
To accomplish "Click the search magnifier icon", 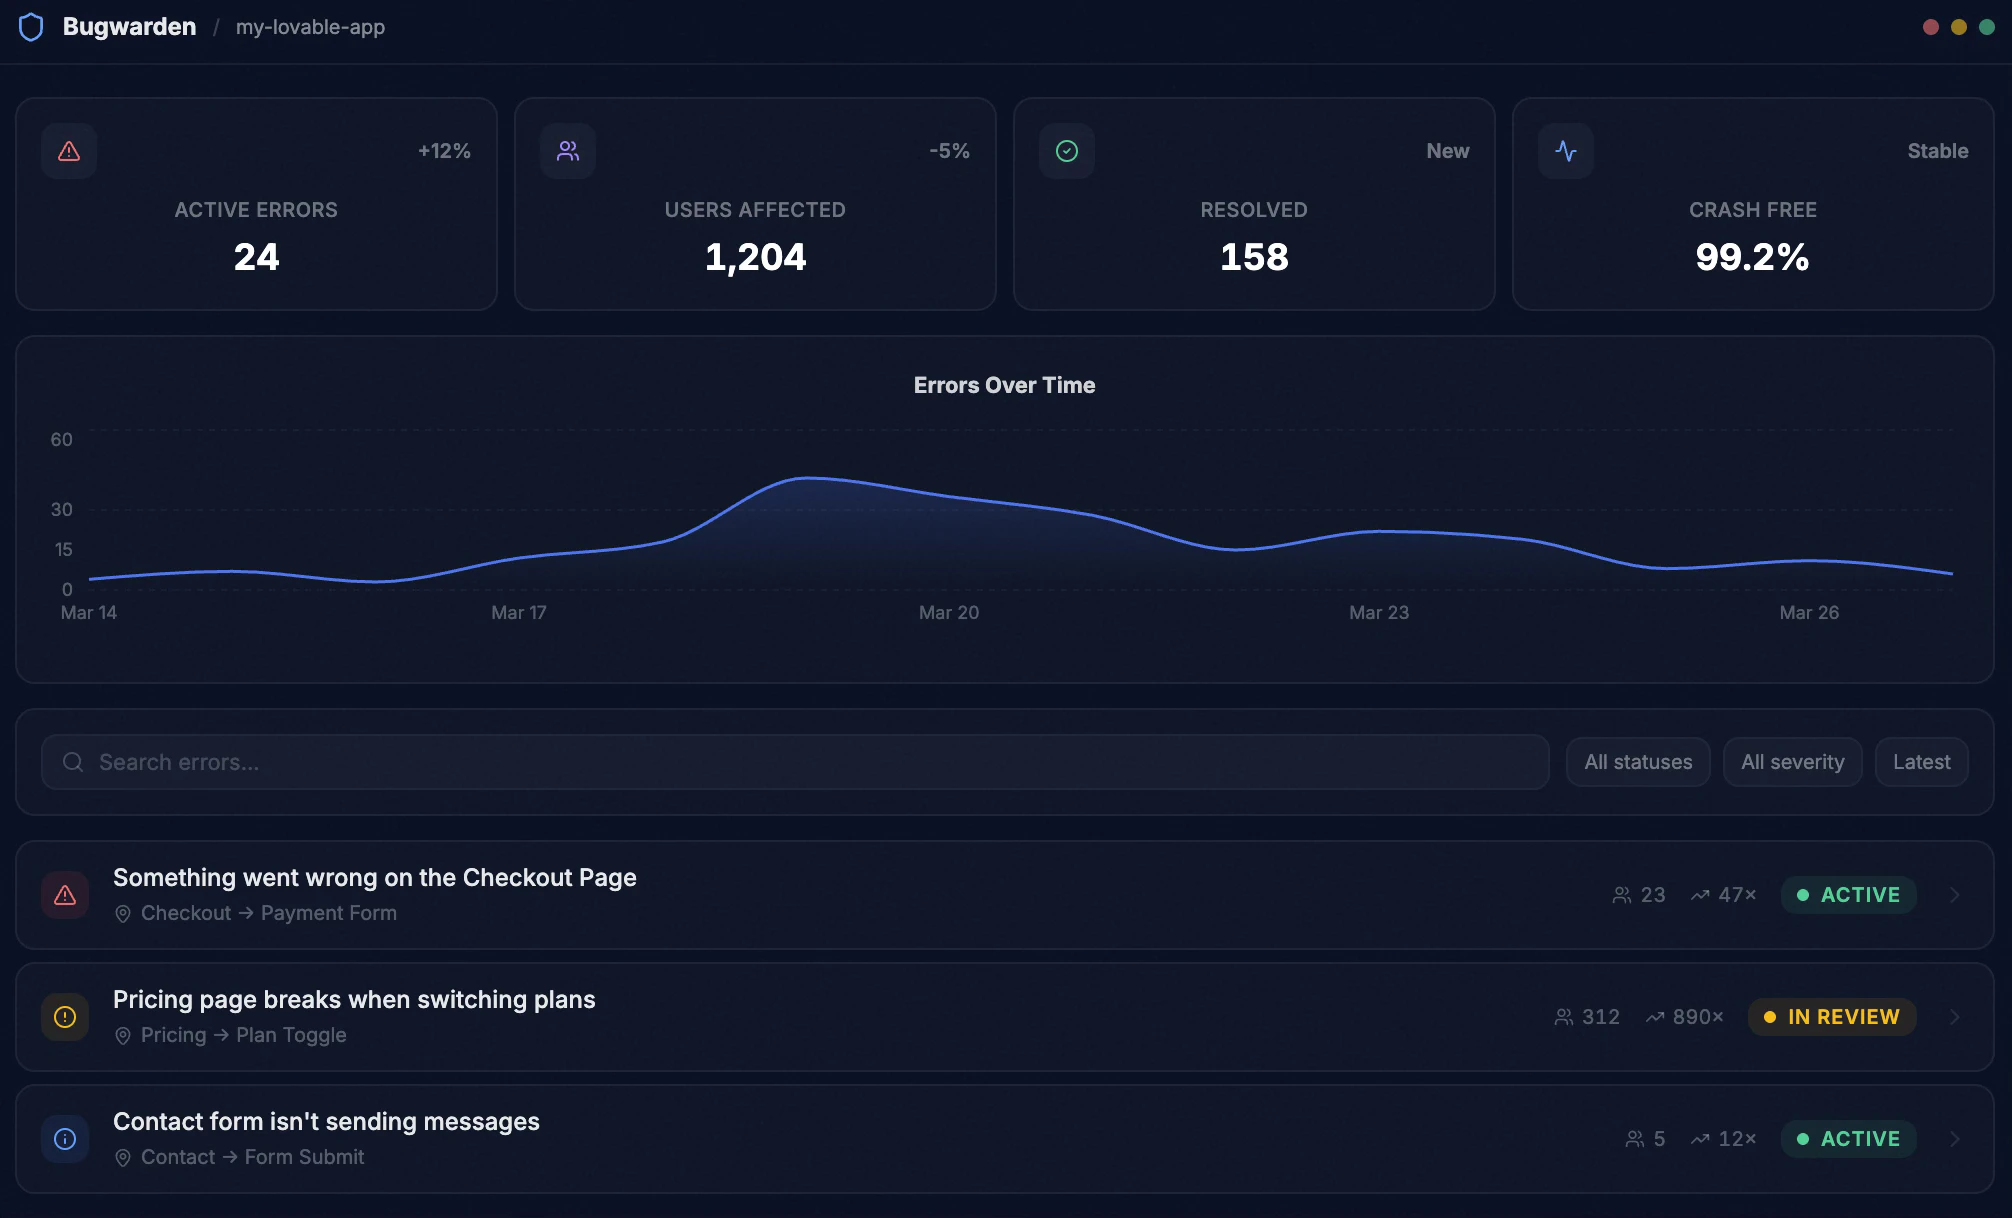I will pos(73,762).
